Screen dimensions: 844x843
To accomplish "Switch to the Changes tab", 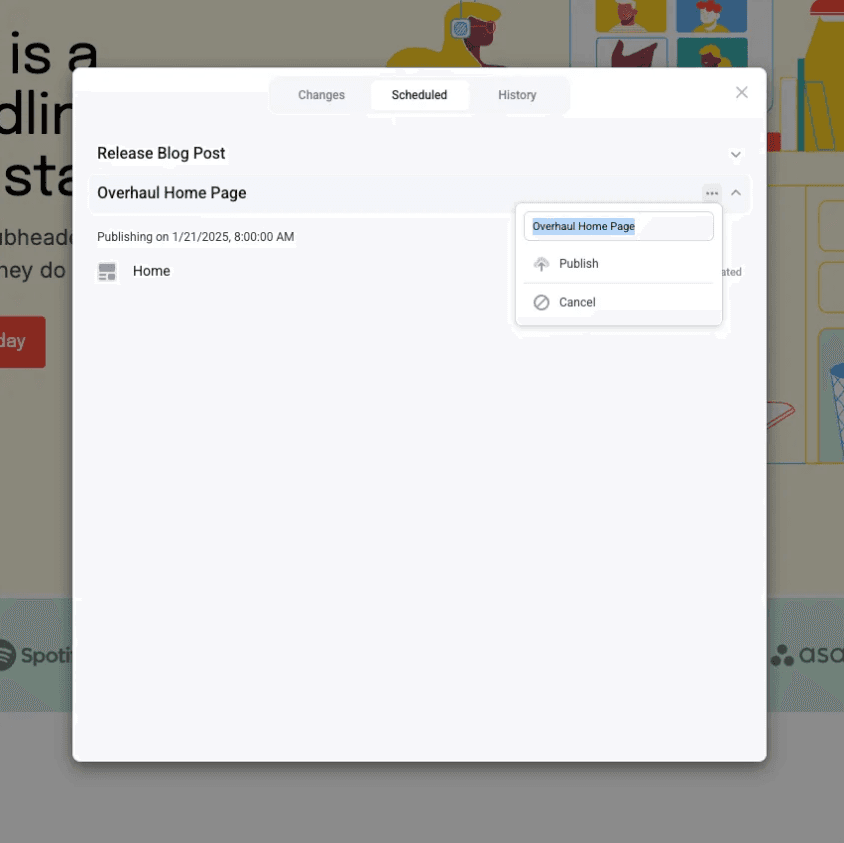I will (321, 95).
